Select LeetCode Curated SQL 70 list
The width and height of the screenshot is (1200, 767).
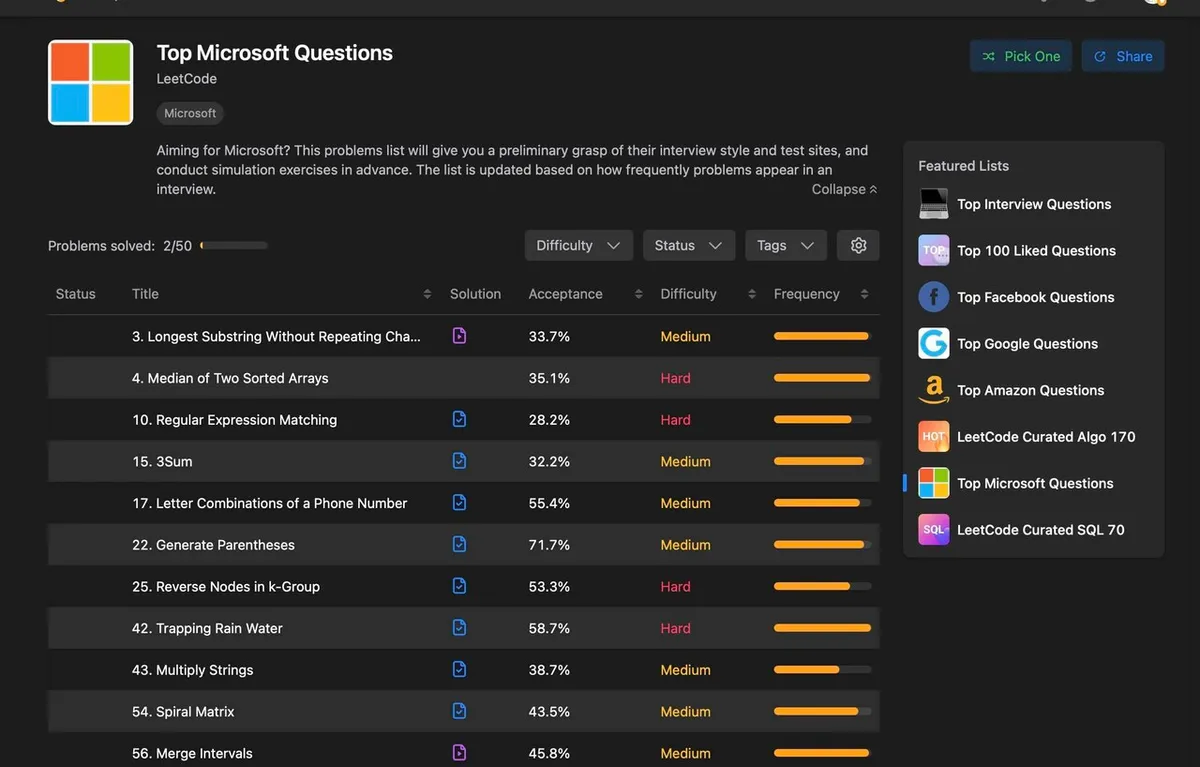point(1040,530)
